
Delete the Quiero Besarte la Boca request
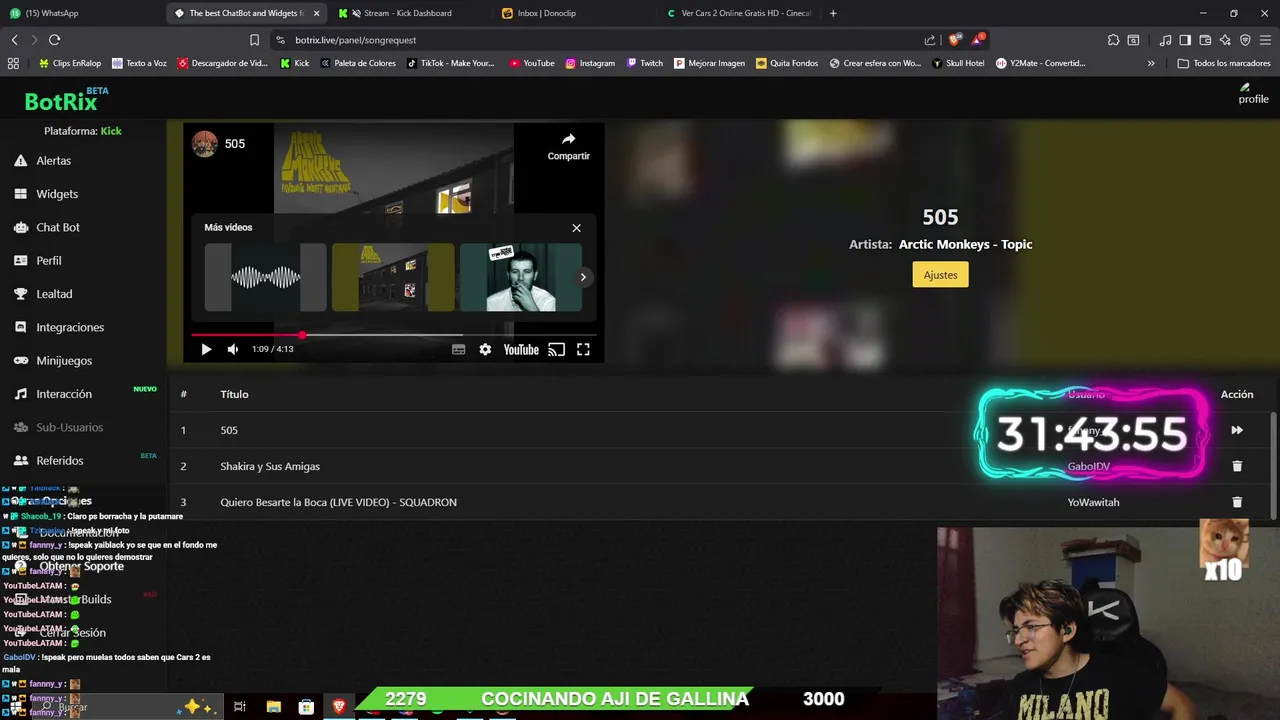[x=1237, y=502]
